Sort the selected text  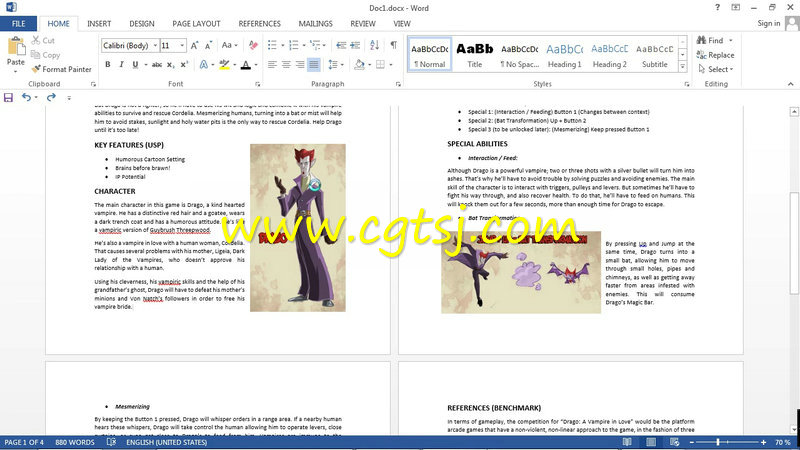(374, 45)
